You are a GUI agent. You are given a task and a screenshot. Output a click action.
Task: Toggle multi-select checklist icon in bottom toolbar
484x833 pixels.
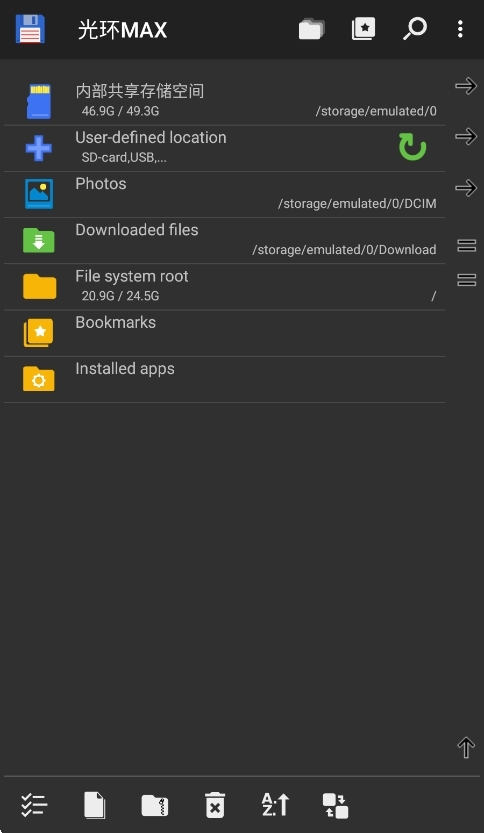[x=34, y=805]
